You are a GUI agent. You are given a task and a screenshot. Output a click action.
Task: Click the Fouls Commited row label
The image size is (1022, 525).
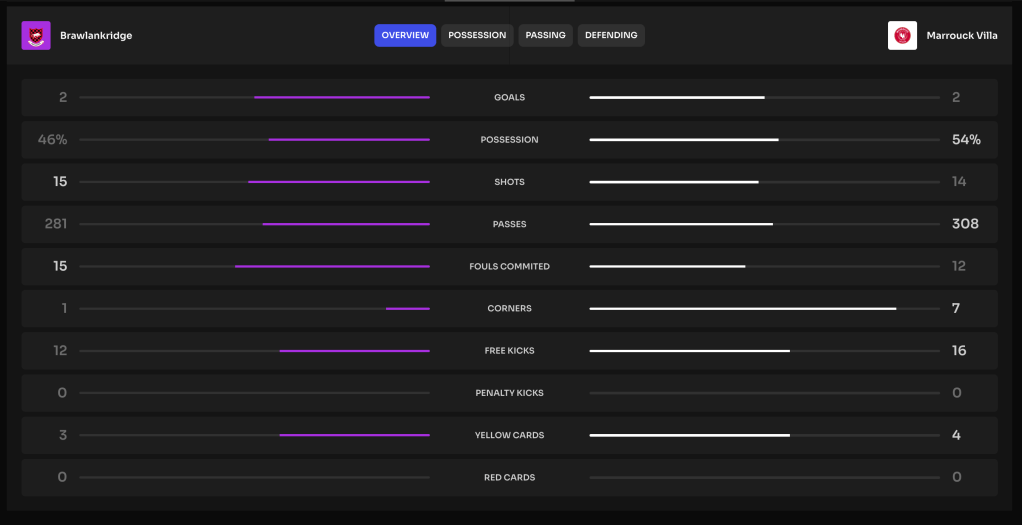tap(509, 267)
